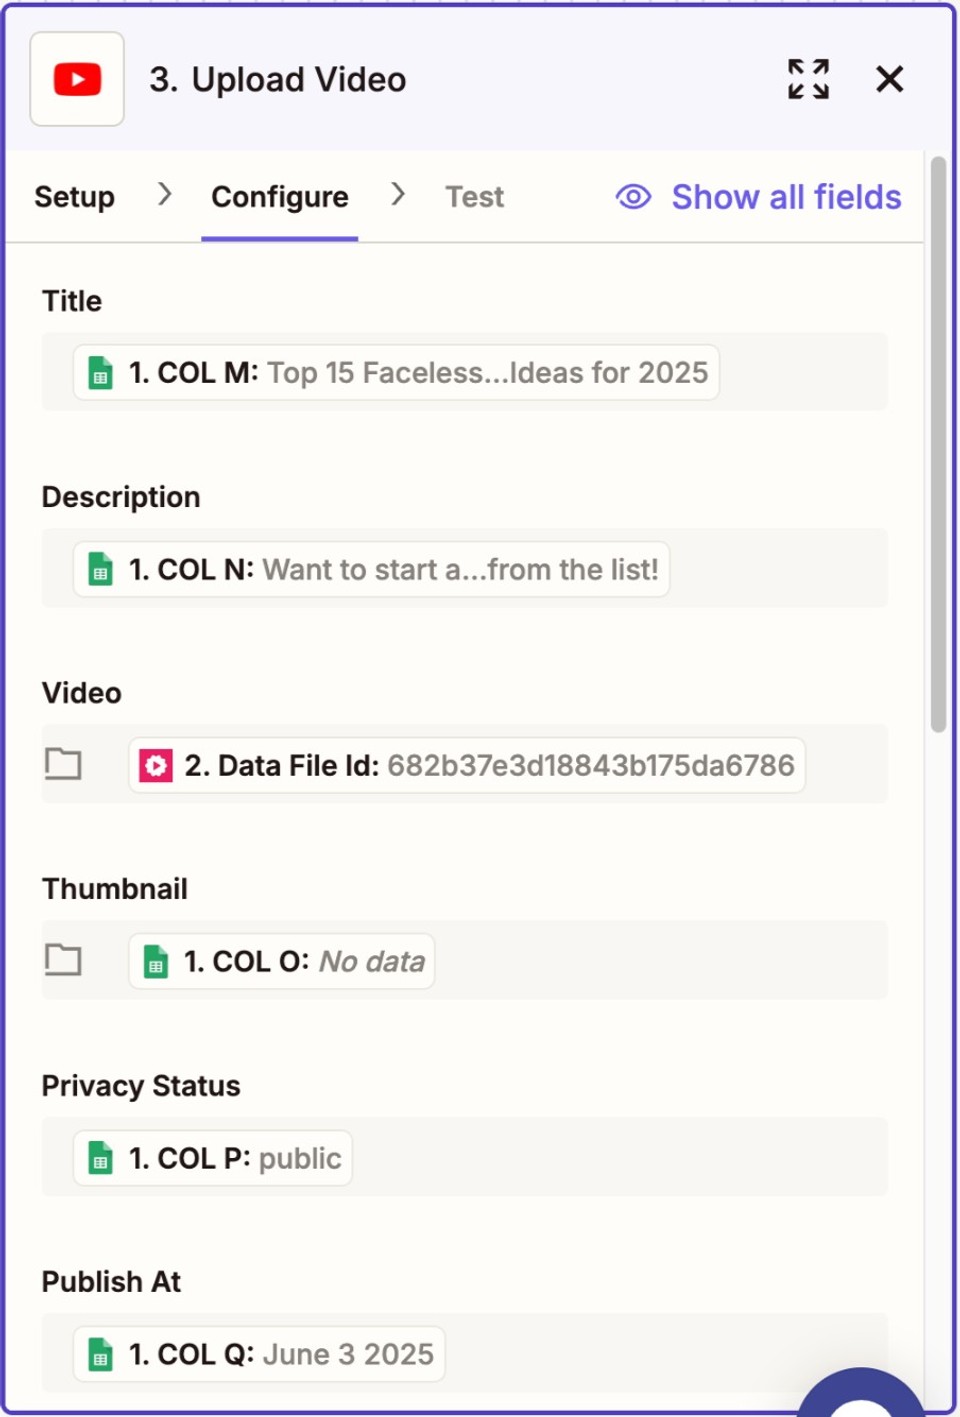The width and height of the screenshot is (960, 1417).
Task: Select the COL M title pill
Action: pos(396,373)
